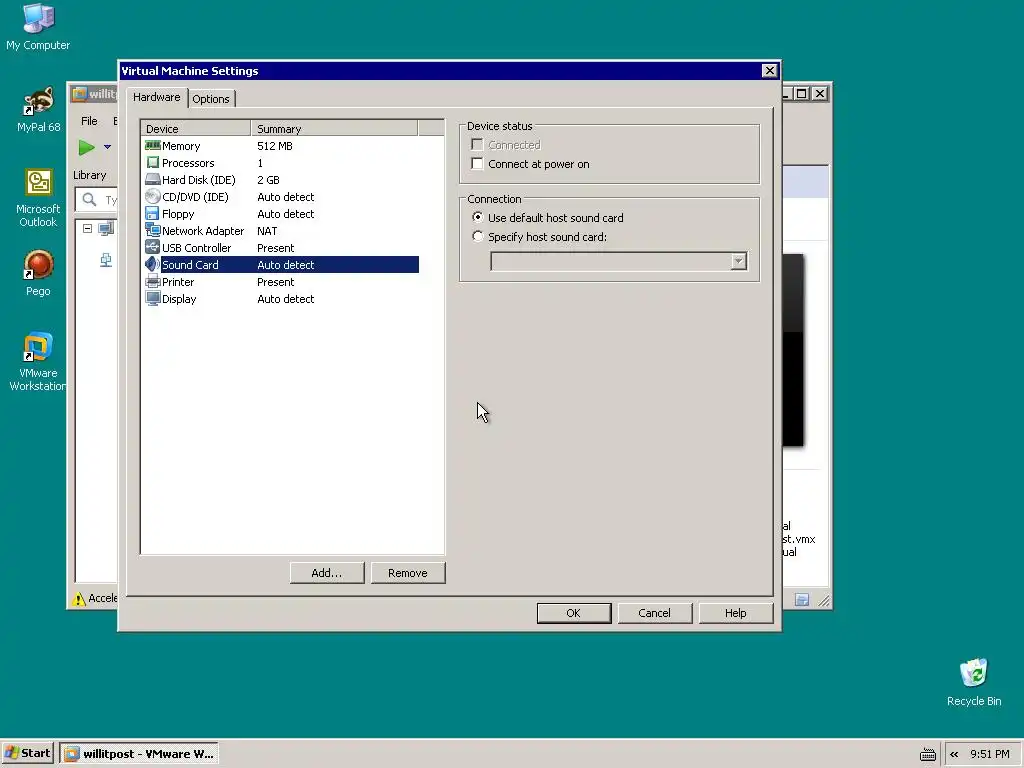
Task: Open the Recycle Bin icon
Action: click(974, 673)
